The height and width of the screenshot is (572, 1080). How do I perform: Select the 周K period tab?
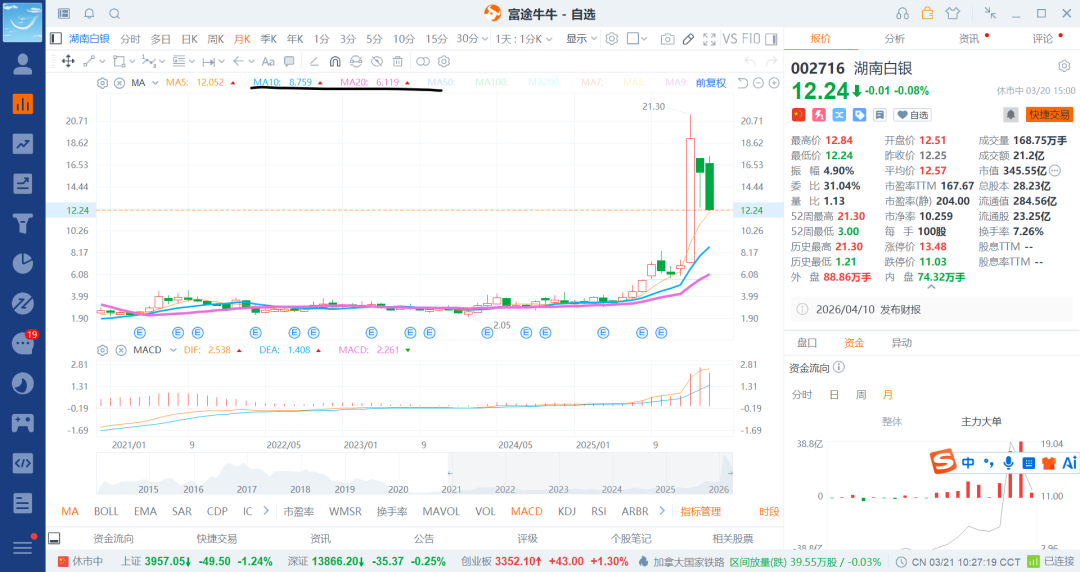pyautogui.click(x=216, y=39)
